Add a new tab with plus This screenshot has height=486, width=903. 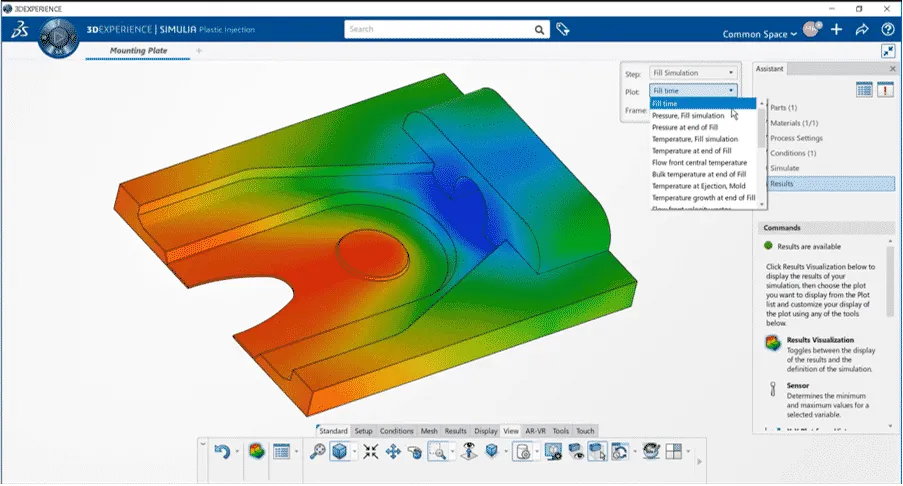tap(199, 51)
